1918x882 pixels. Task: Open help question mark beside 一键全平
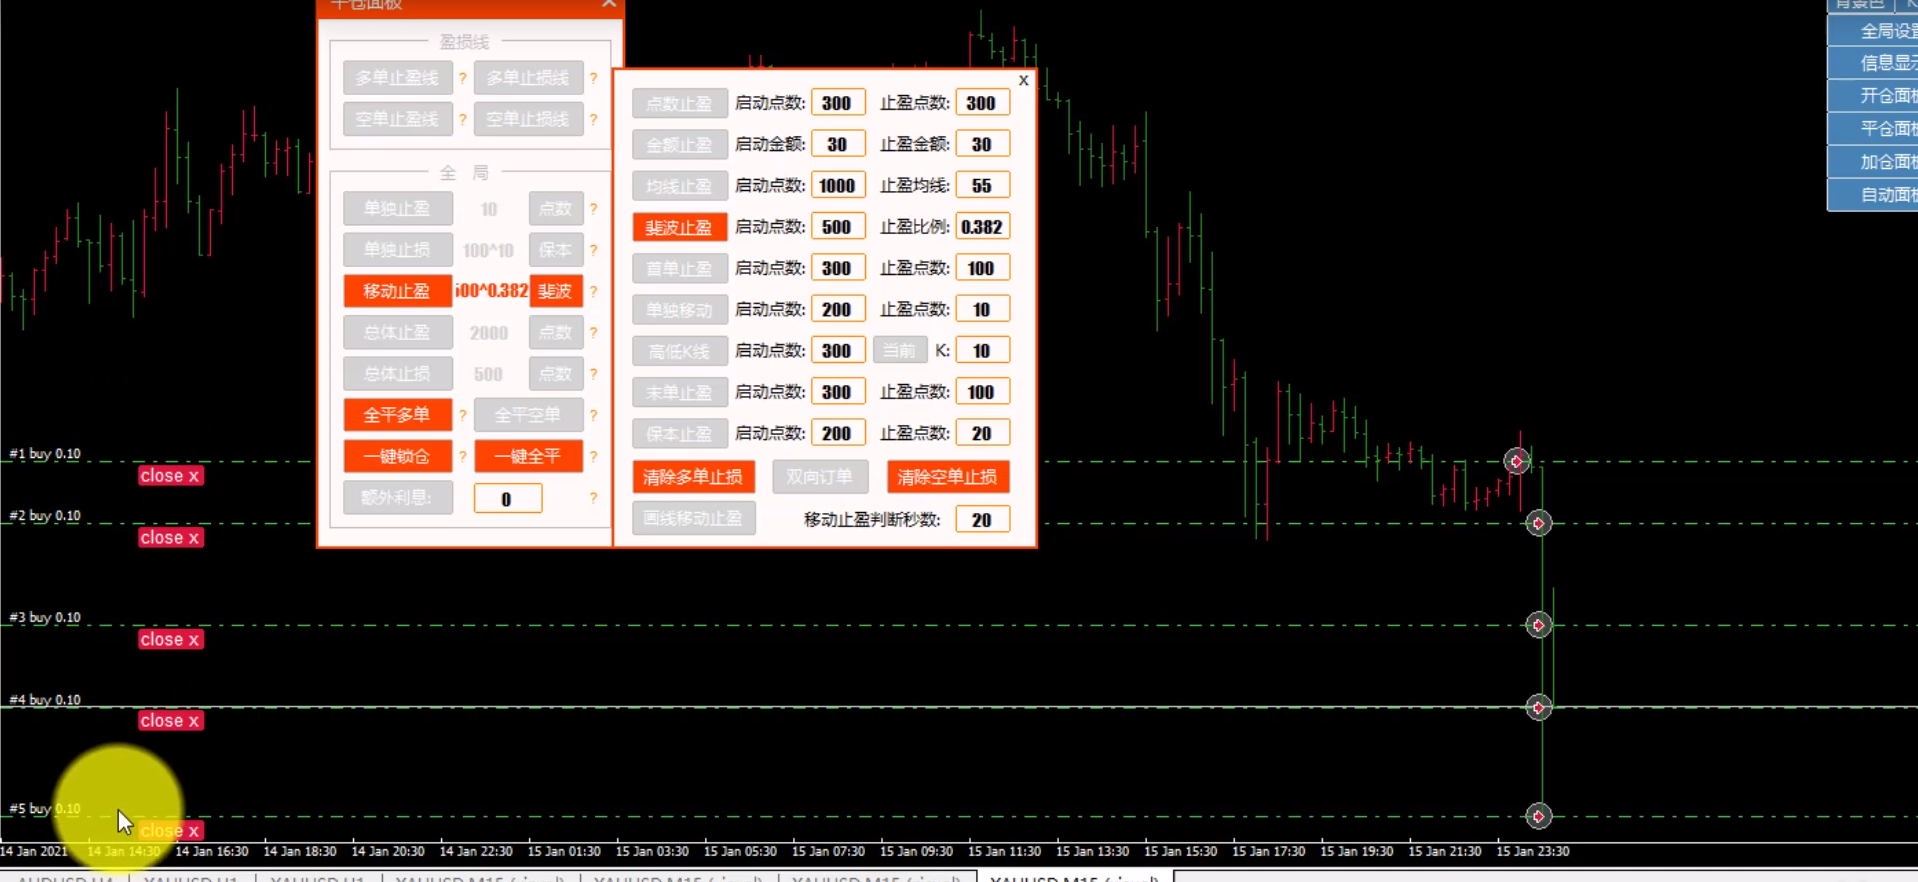[x=593, y=456]
